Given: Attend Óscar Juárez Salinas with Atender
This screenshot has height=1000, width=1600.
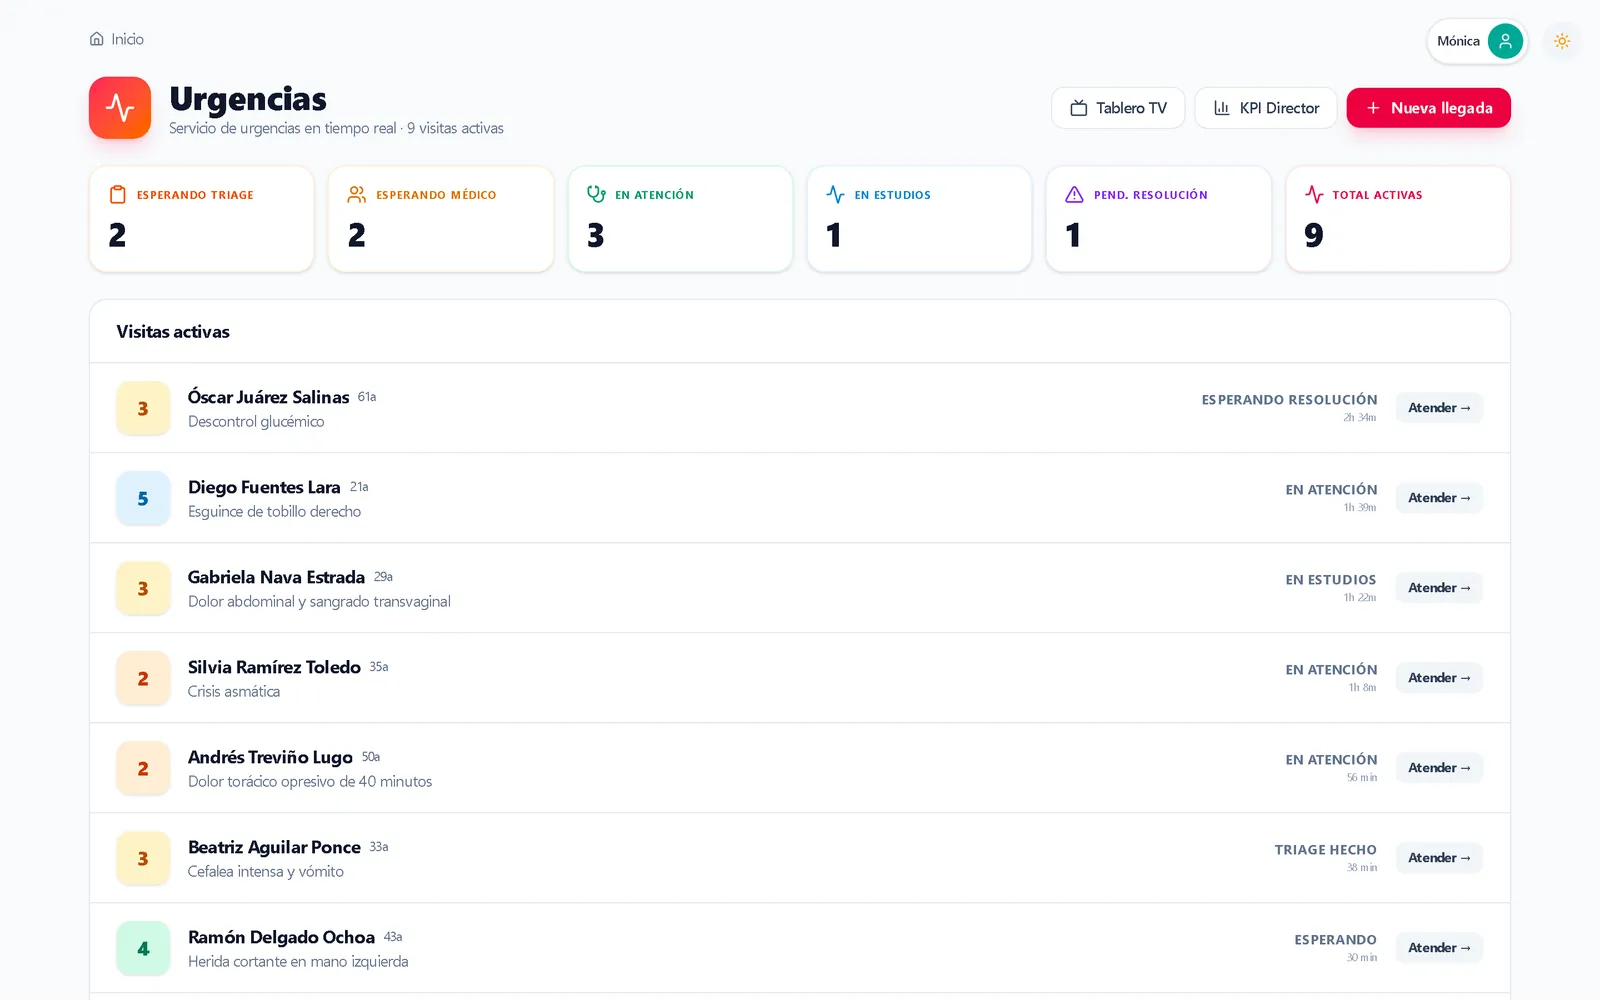Looking at the screenshot, I should 1439,408.
